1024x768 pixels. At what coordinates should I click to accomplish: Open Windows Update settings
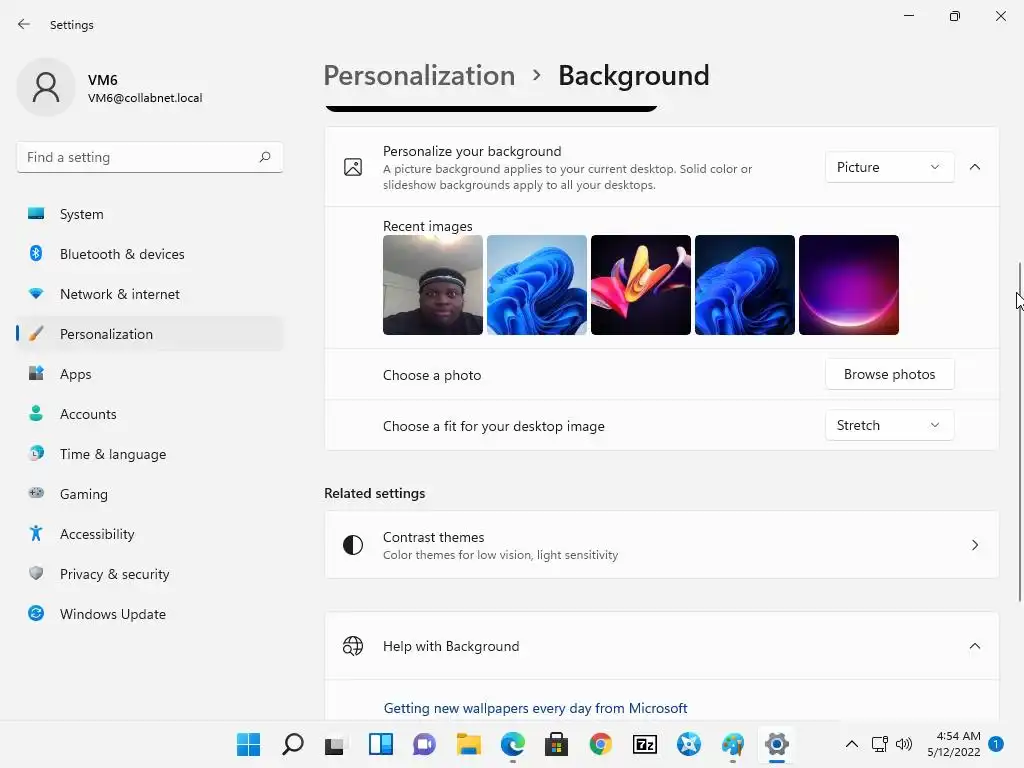[x=150, y=614]
